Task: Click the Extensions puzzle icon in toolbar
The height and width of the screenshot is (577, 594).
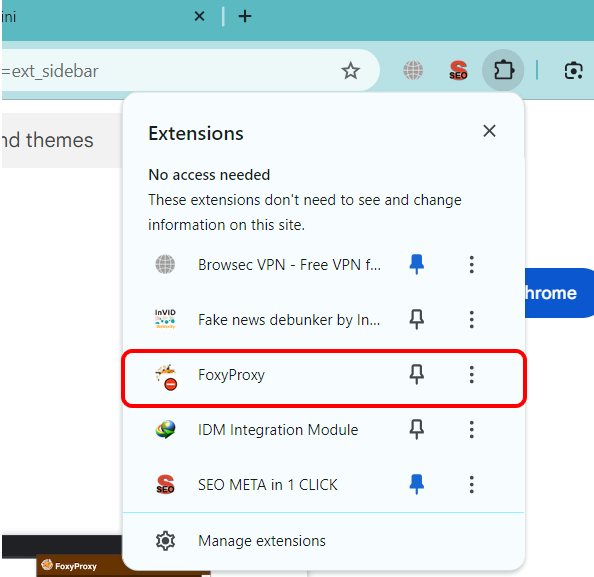Action: 503,70
